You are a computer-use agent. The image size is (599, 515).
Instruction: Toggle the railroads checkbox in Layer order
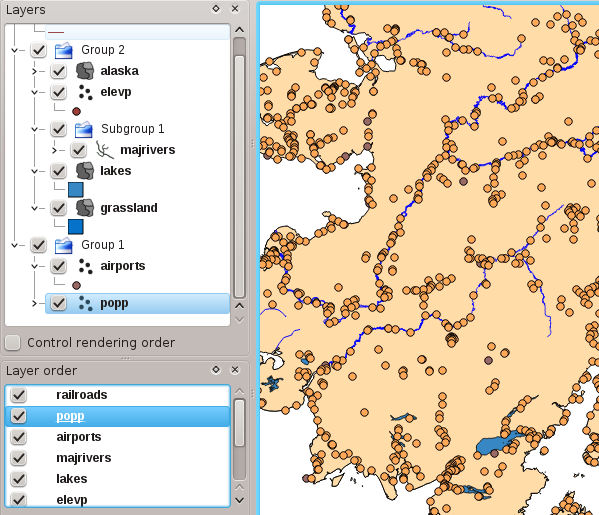18,395
